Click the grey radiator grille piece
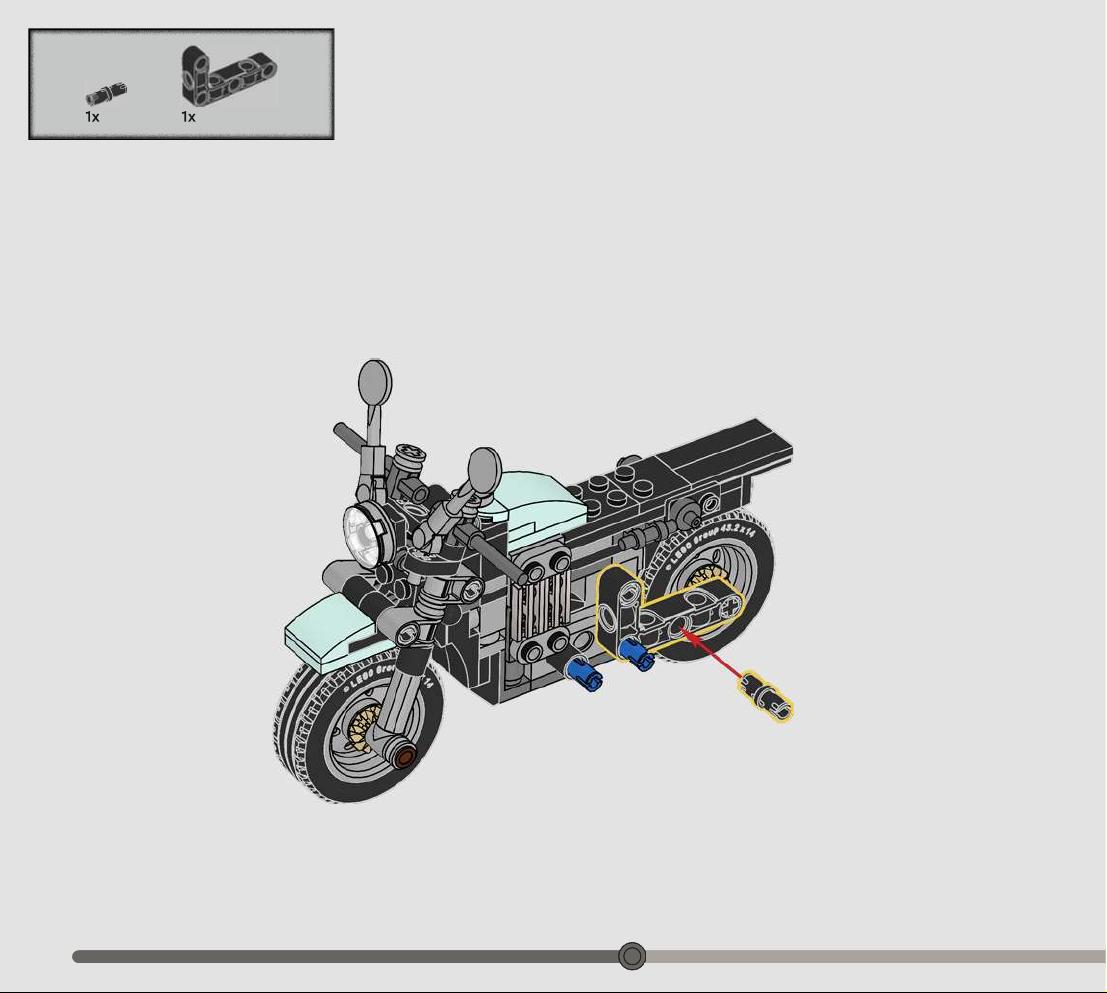Viewport: 1107px width, 993px height. [540, 604]
